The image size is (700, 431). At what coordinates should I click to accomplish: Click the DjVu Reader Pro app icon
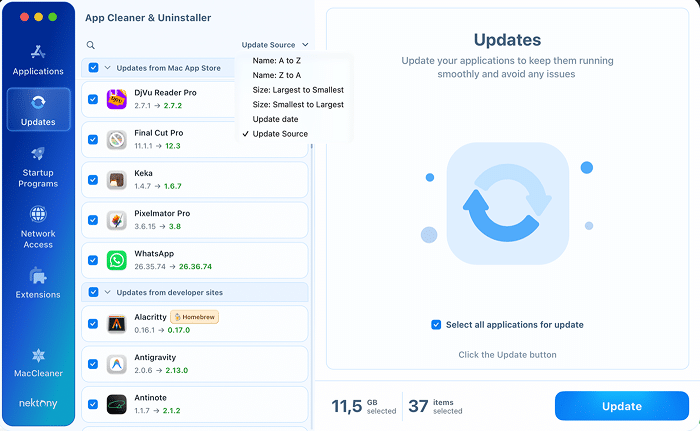pyautogui.click(x=117, y=99)
